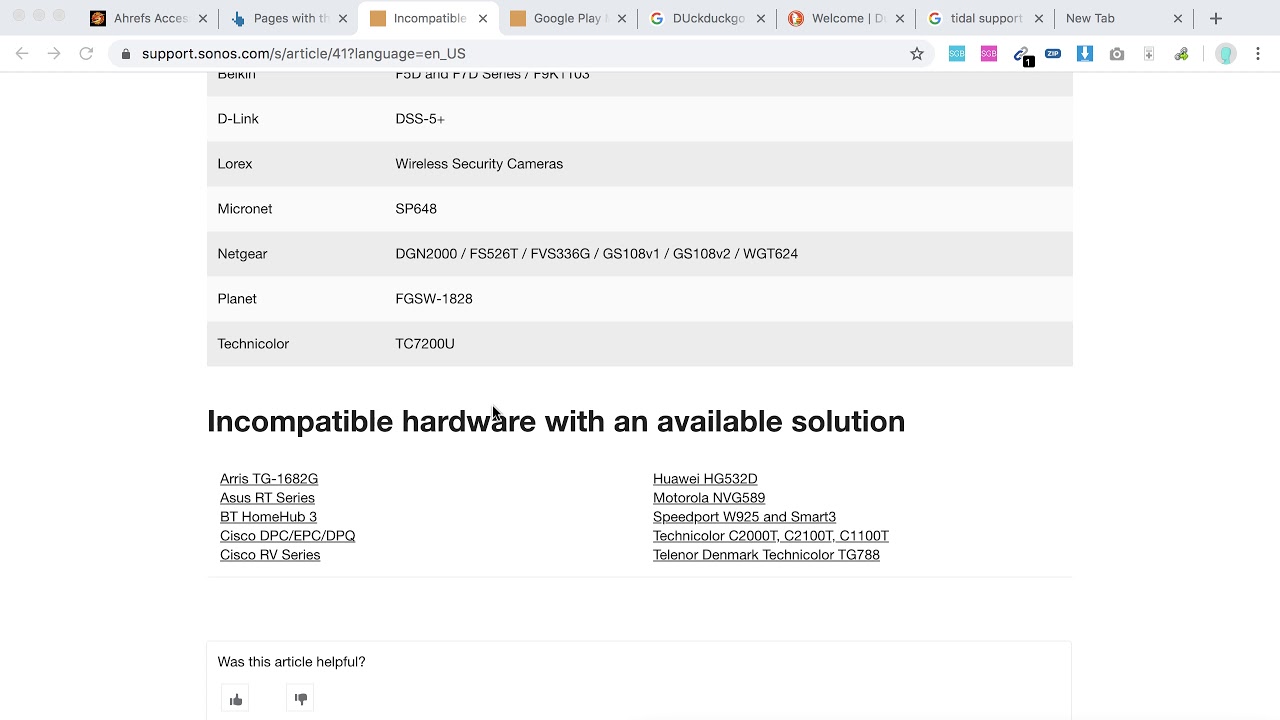The image size is (1280, 720).
Task: Select the TC7200U model cell
Action: point(425,344)
